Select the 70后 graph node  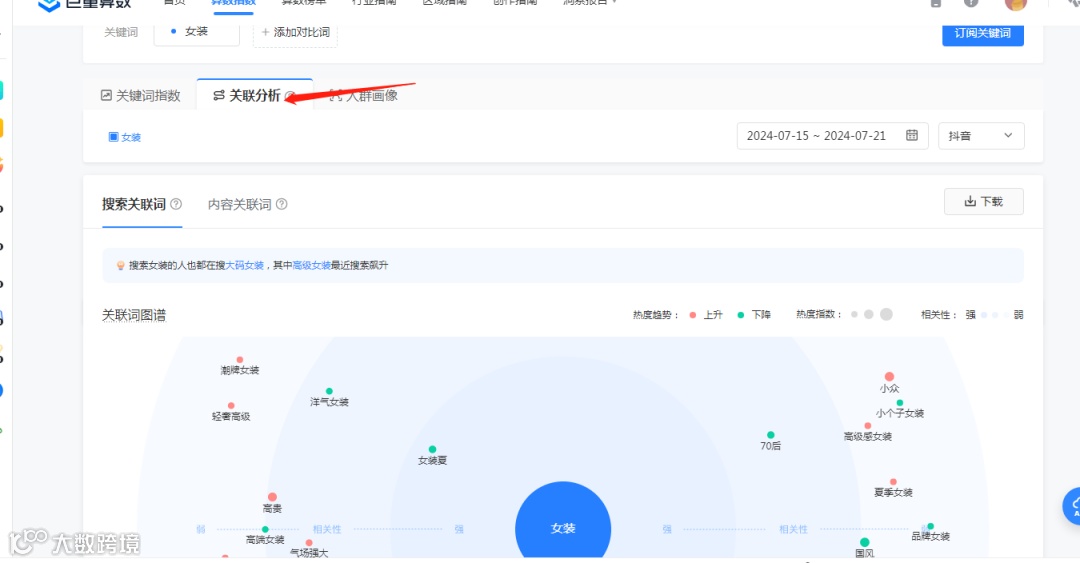pyautogui.click(x=771, y=435)
